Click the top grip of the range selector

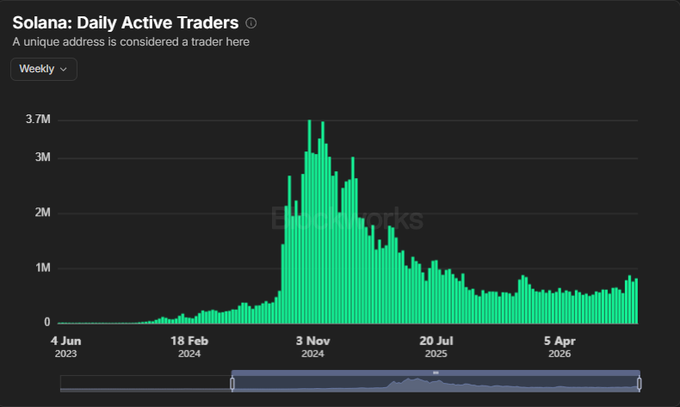tap(436, 373)
